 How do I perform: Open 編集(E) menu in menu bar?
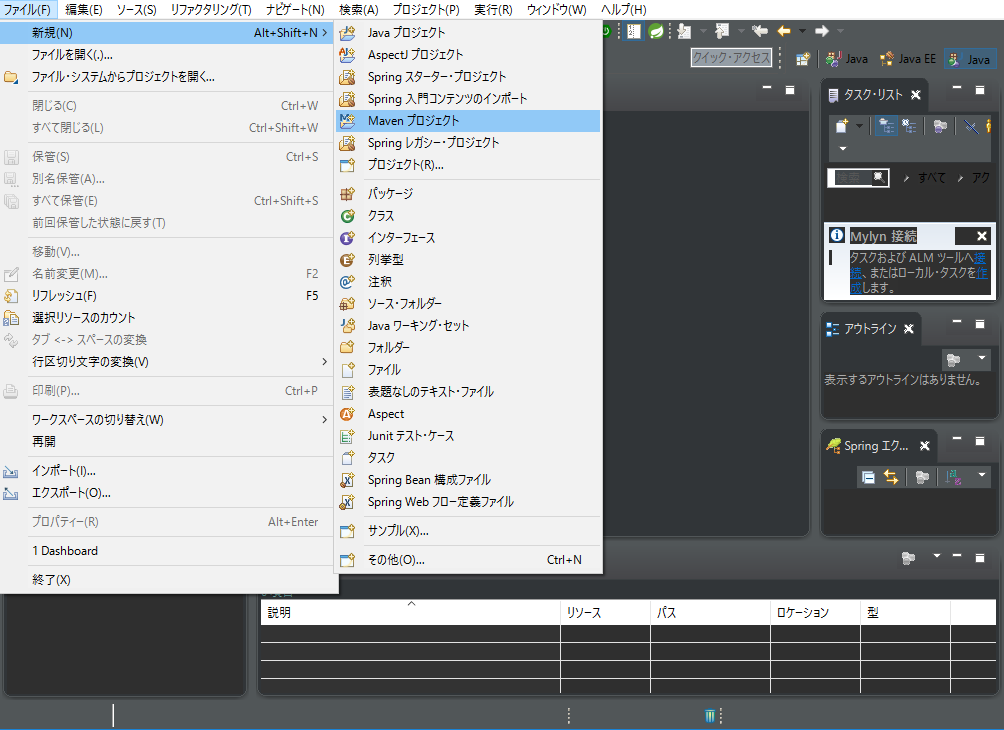coord(84,10)
